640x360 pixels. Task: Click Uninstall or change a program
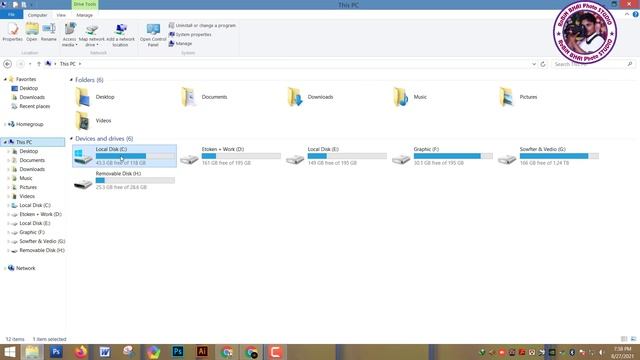coord(202,25)
